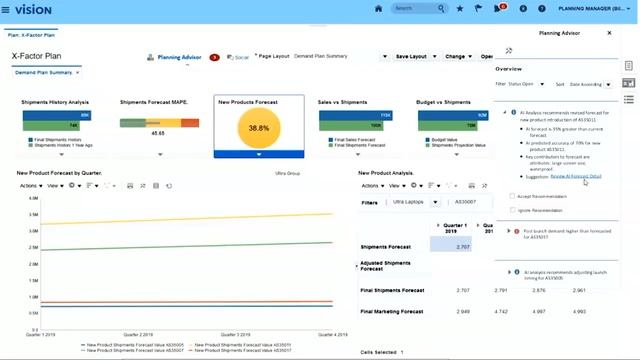640x360 pixels.
Task: Click the header Search field
Action: [414, 9]
